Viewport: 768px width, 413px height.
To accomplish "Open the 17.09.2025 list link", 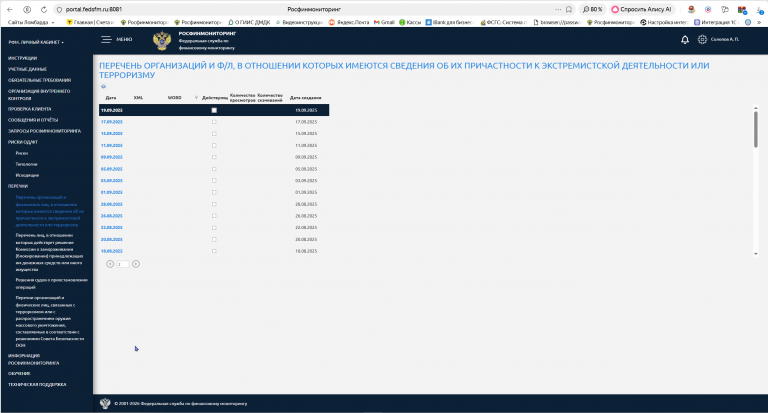I will 112,122.
